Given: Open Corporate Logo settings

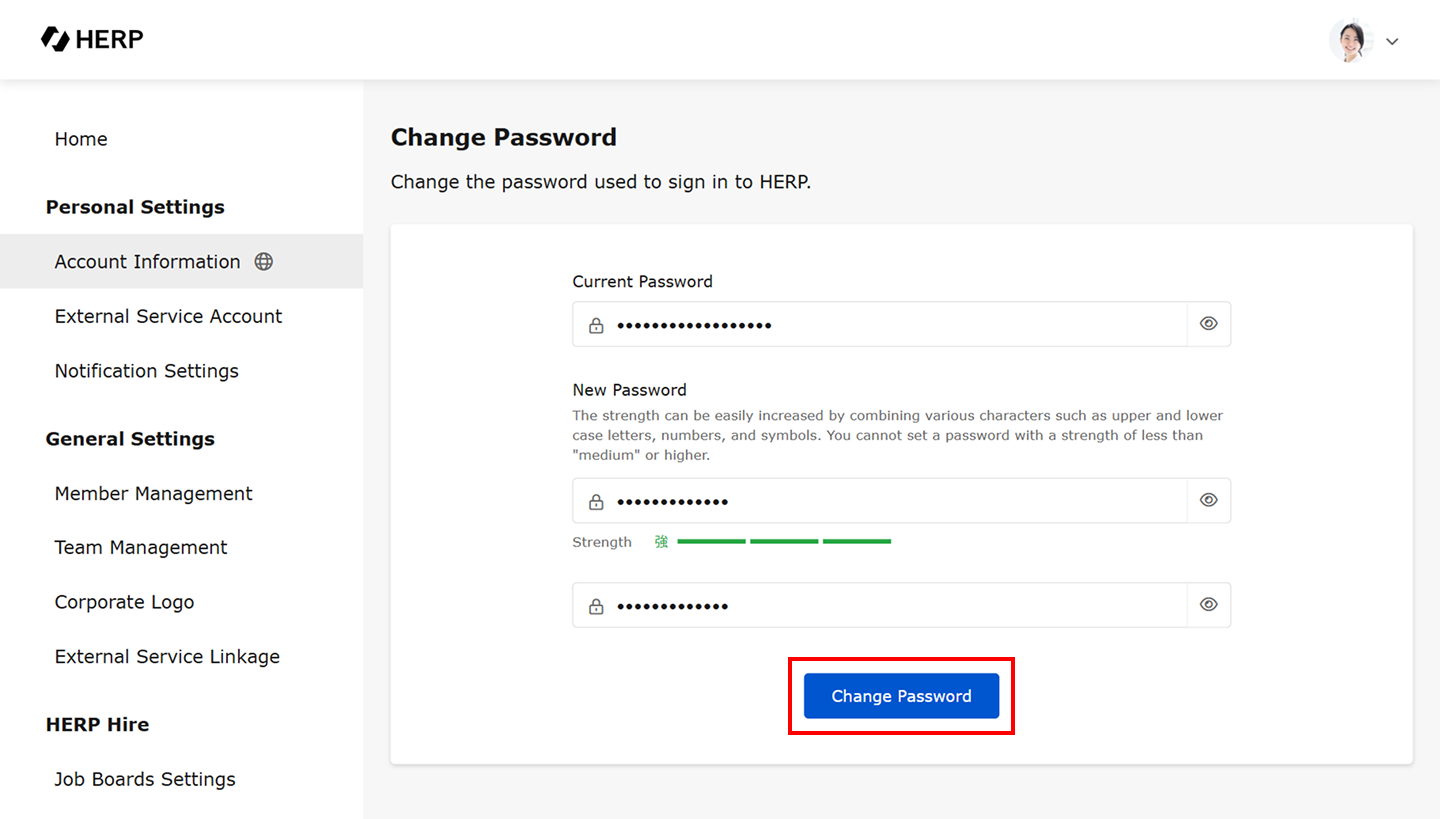Looking at the screenshot, I should coord(124,602).
